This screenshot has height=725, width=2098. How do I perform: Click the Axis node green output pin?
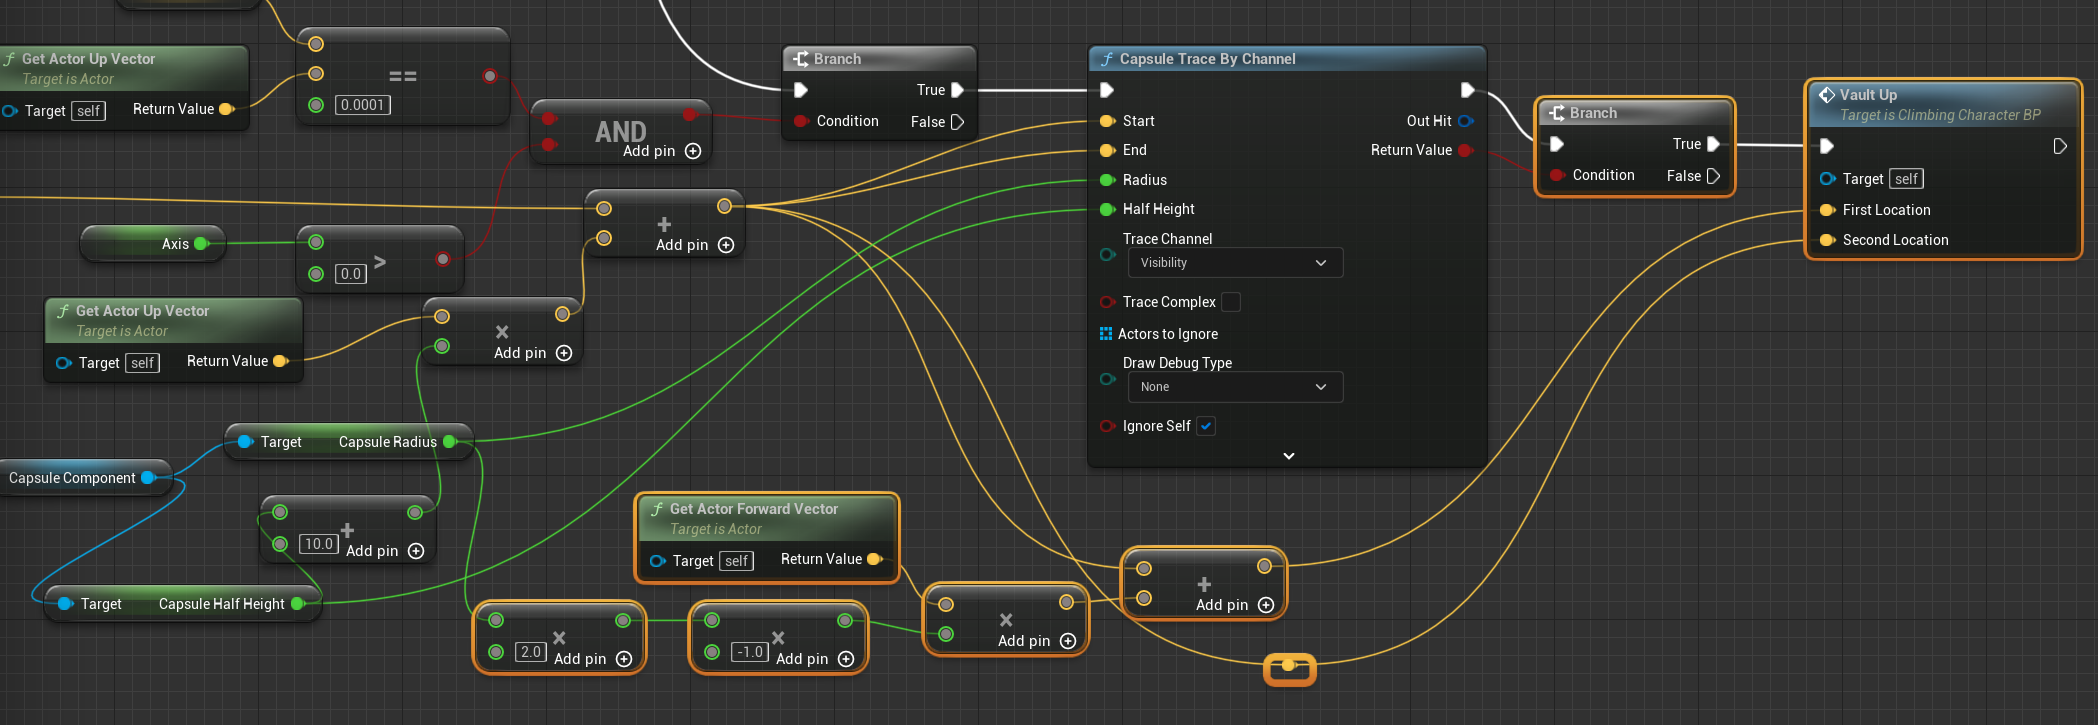pyautogui.click(x=201, y=244)
